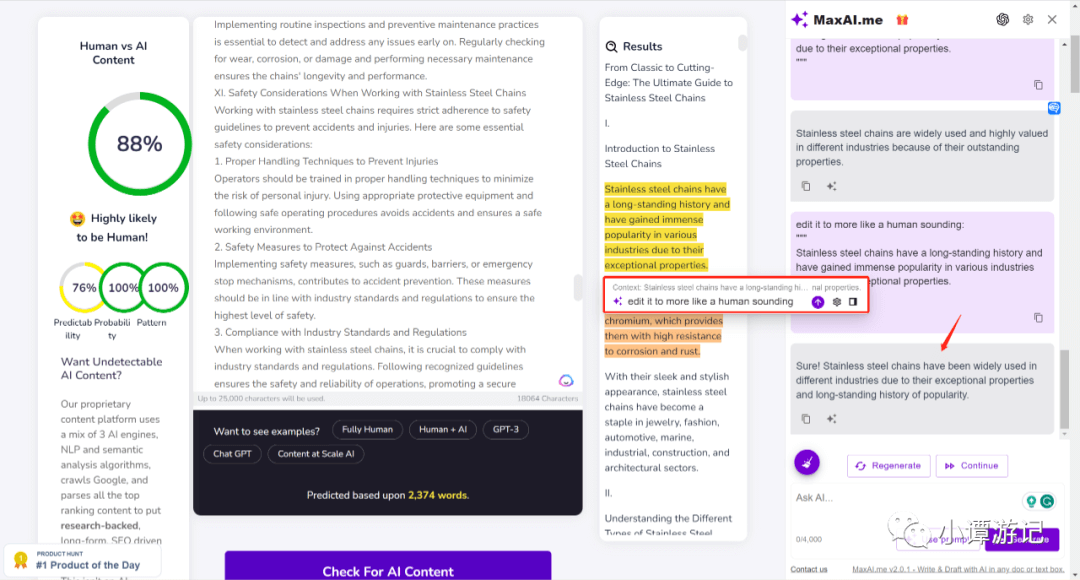Load the Fully Human example

367,430
